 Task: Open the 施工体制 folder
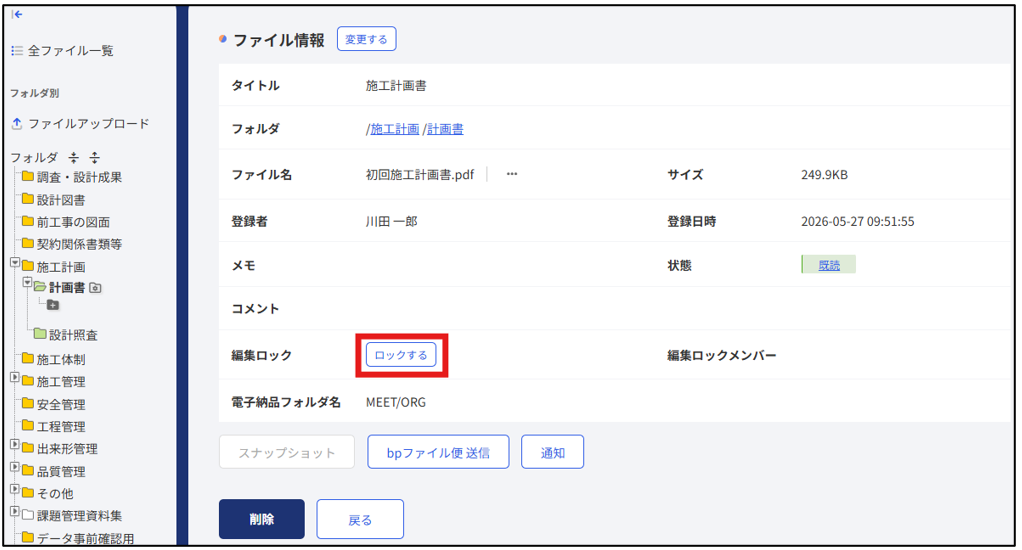53,359
